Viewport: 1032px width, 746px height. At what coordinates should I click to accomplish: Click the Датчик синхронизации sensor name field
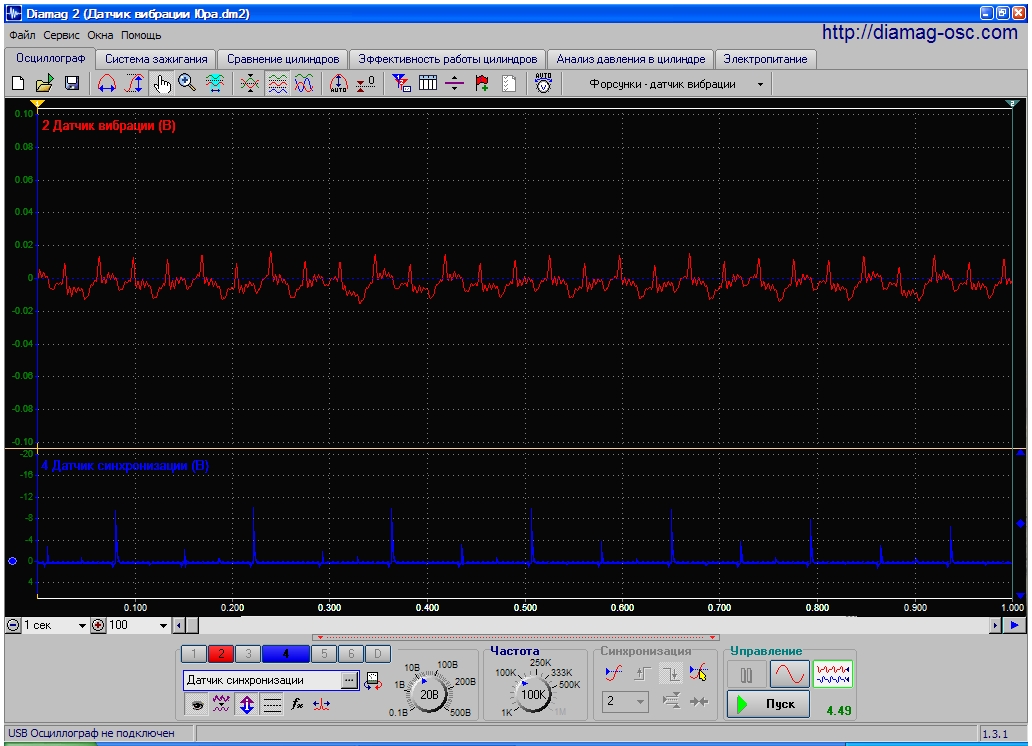coord(262,680)
